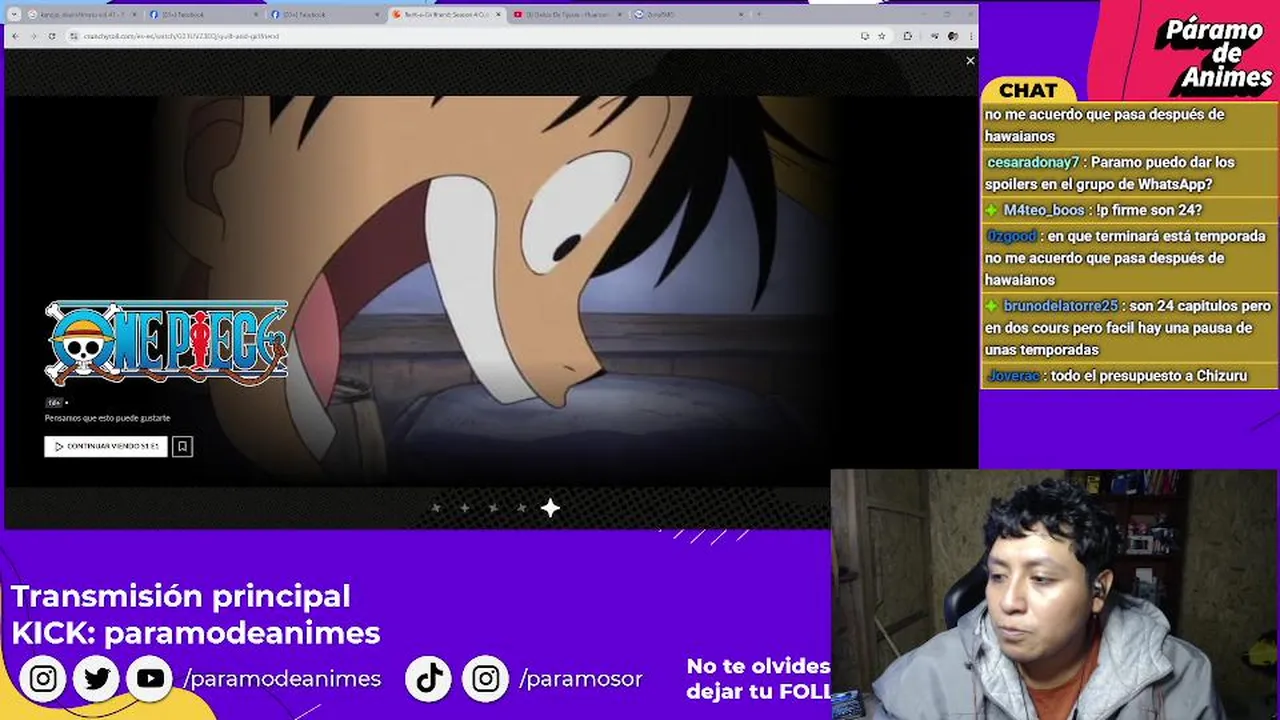Open the Chrome profile avatar
Viewport: 1280px width, 720px height.
pos(953,36)
